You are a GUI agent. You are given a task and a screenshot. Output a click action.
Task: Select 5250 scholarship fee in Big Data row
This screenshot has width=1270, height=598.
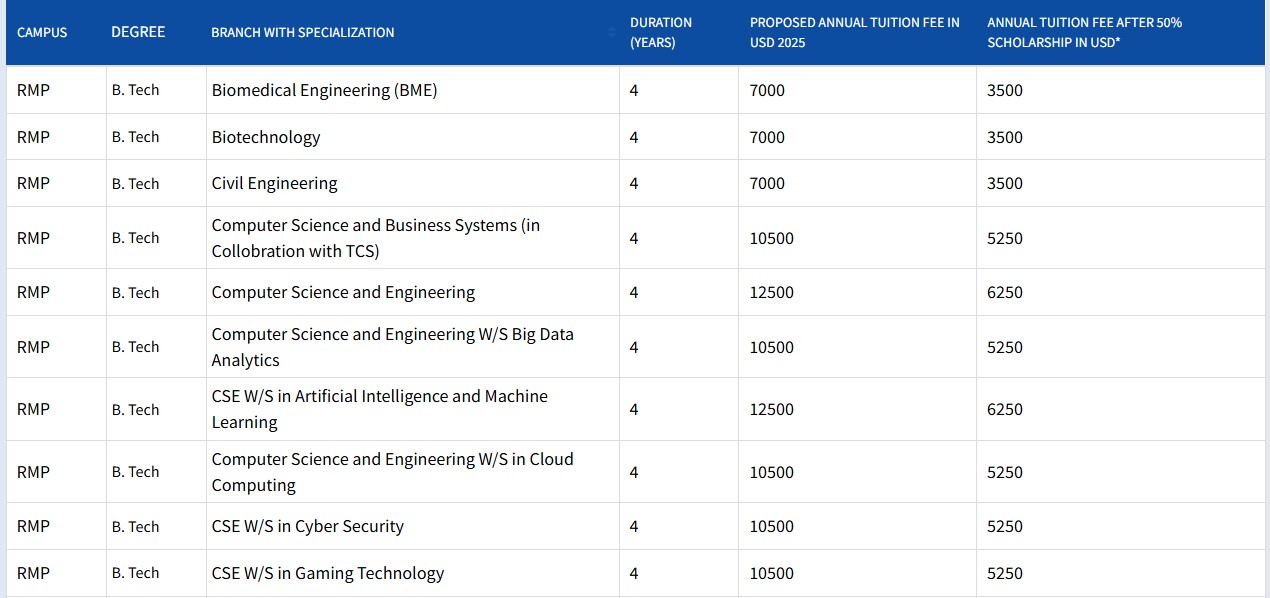(x=1005, y=347)
